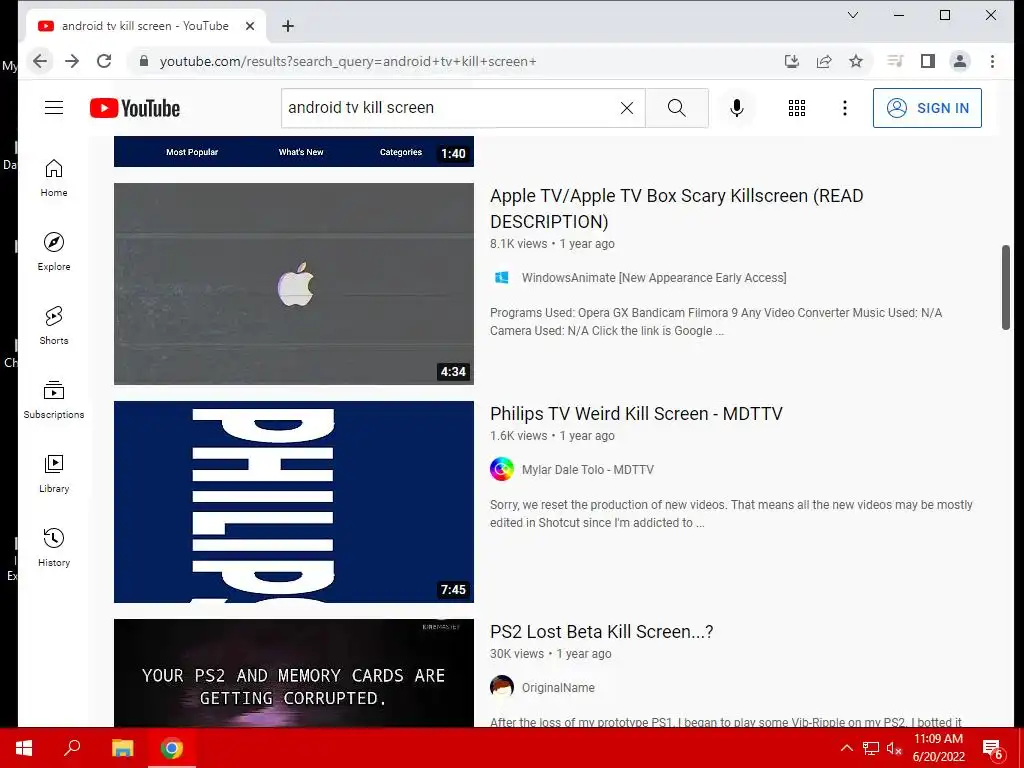Click '8.1K views' metadata text
Image resolution: width=1024 pixels, height=768 pixels.
pyautogui.click(x=519, y=244)
